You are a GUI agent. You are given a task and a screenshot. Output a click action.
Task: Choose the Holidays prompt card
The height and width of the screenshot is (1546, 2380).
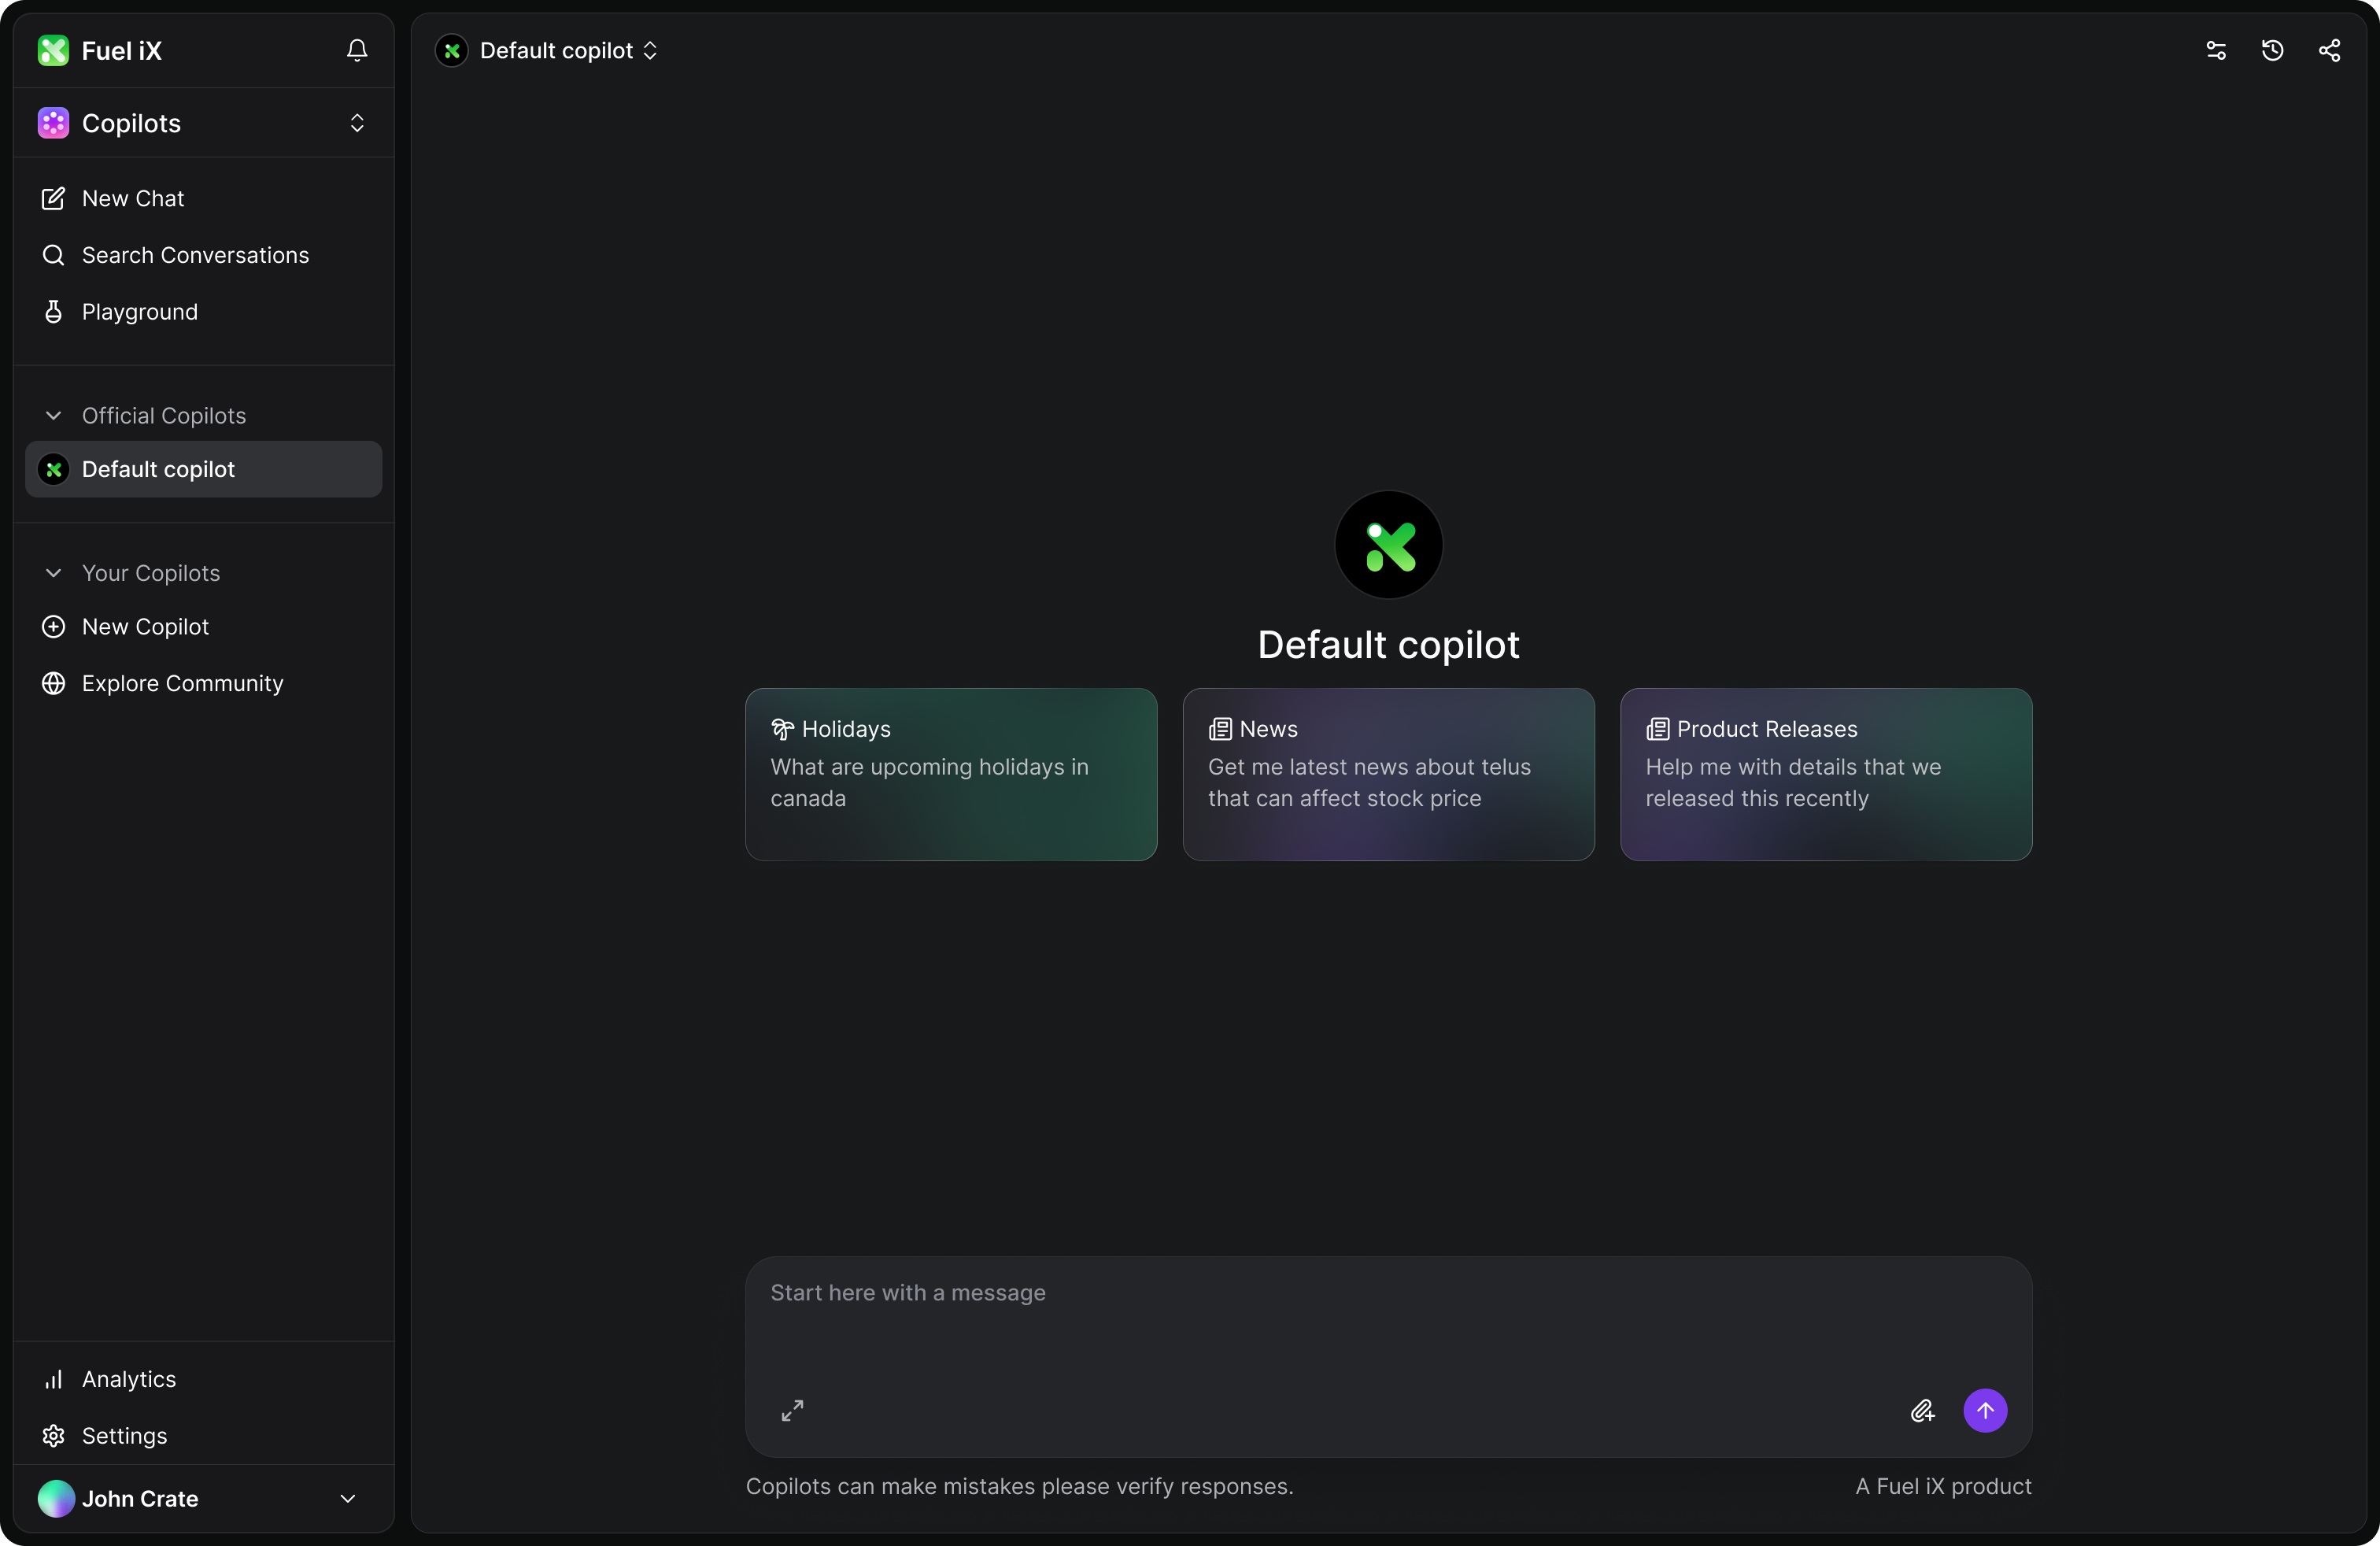(x=951, y=774)
